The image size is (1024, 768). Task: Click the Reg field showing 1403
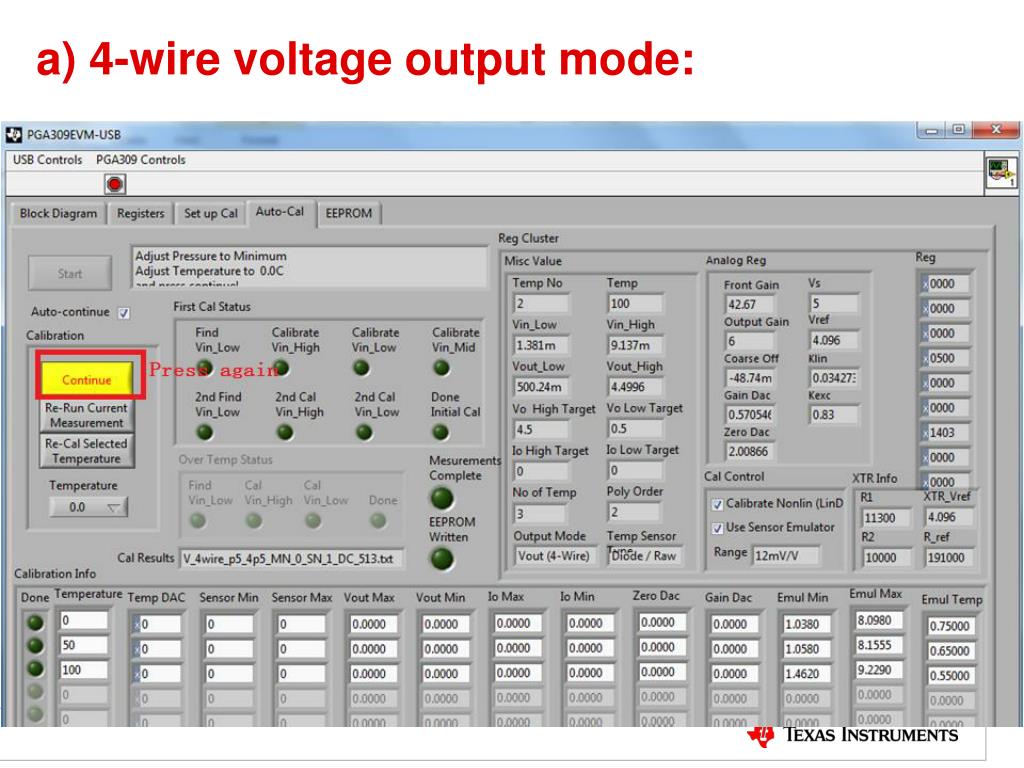tap(946, 432)
